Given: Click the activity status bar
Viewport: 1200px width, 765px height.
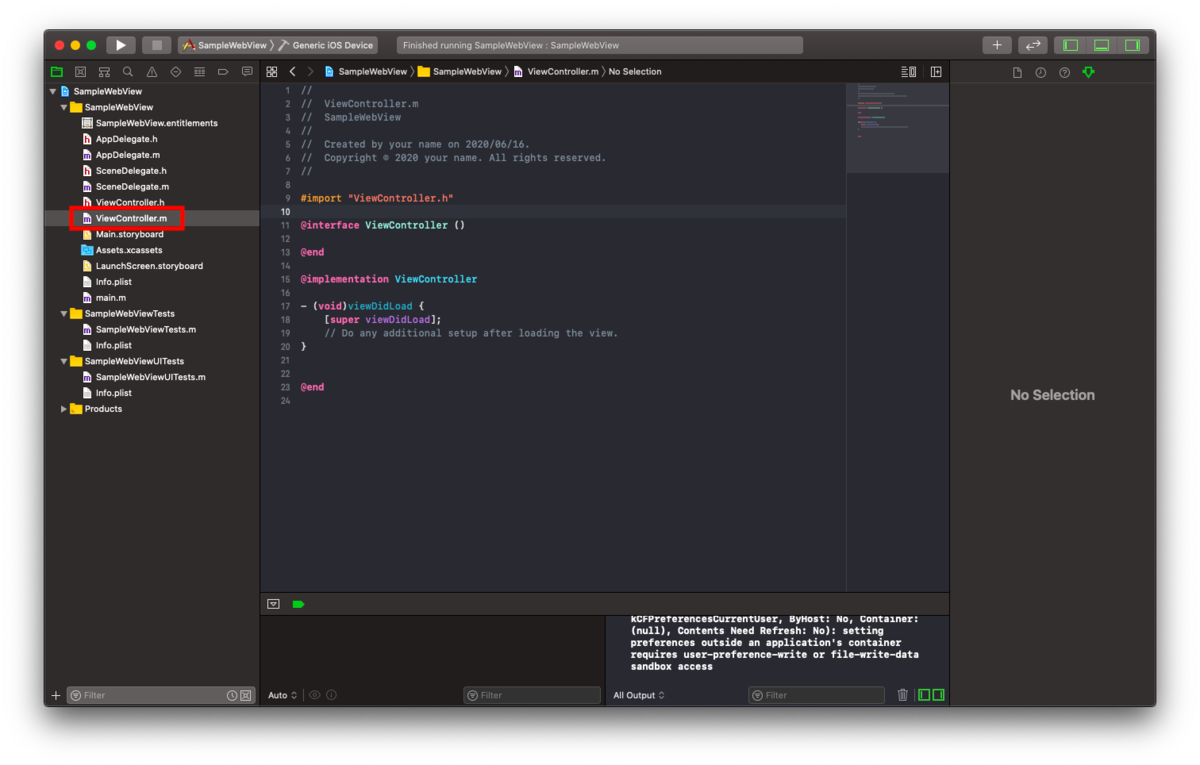Looking at the screenshot, I should click(600, 45).
